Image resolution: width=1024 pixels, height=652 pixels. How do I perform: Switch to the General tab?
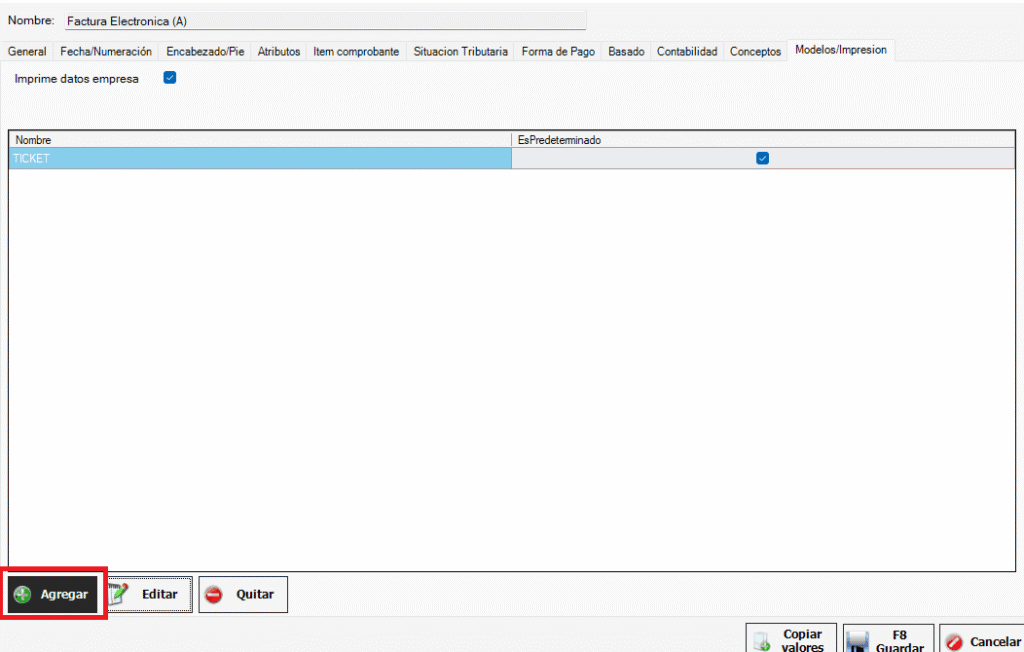(x=27, y=51)
